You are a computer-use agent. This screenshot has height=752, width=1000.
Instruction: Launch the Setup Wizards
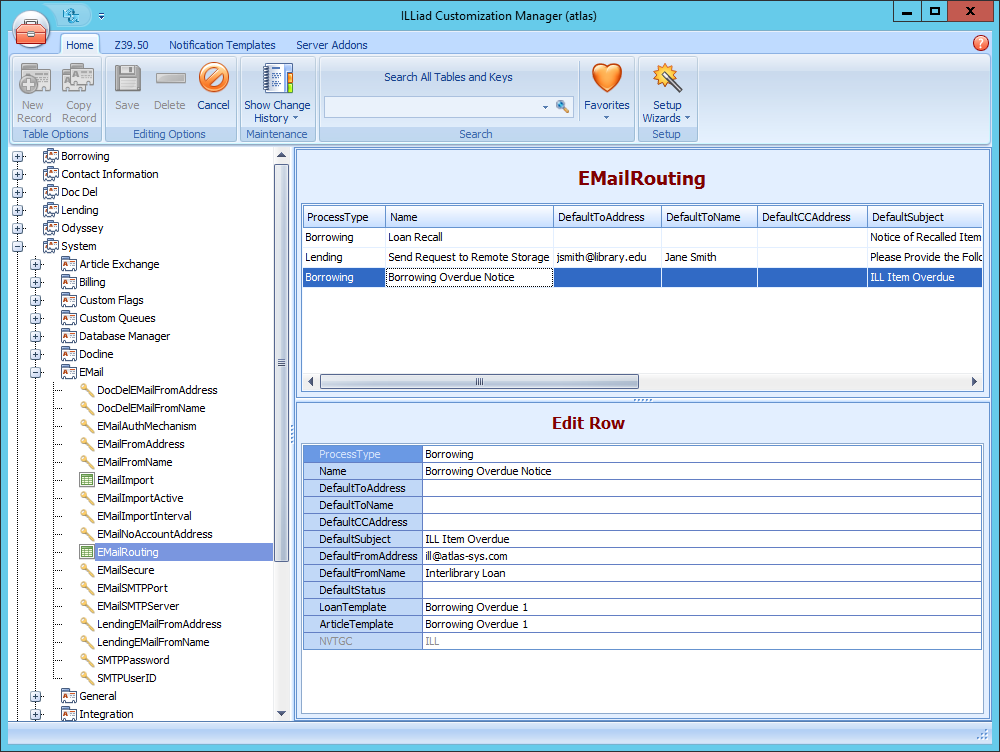point(667,90)
